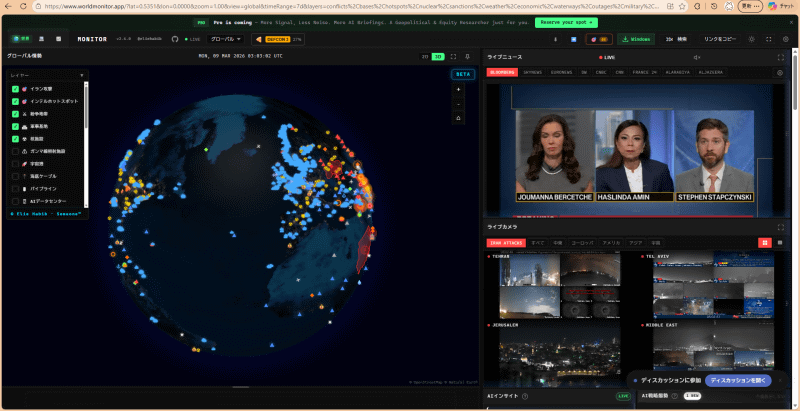Toggle the light/dark theme sun icon

click(x=751, y=39)
